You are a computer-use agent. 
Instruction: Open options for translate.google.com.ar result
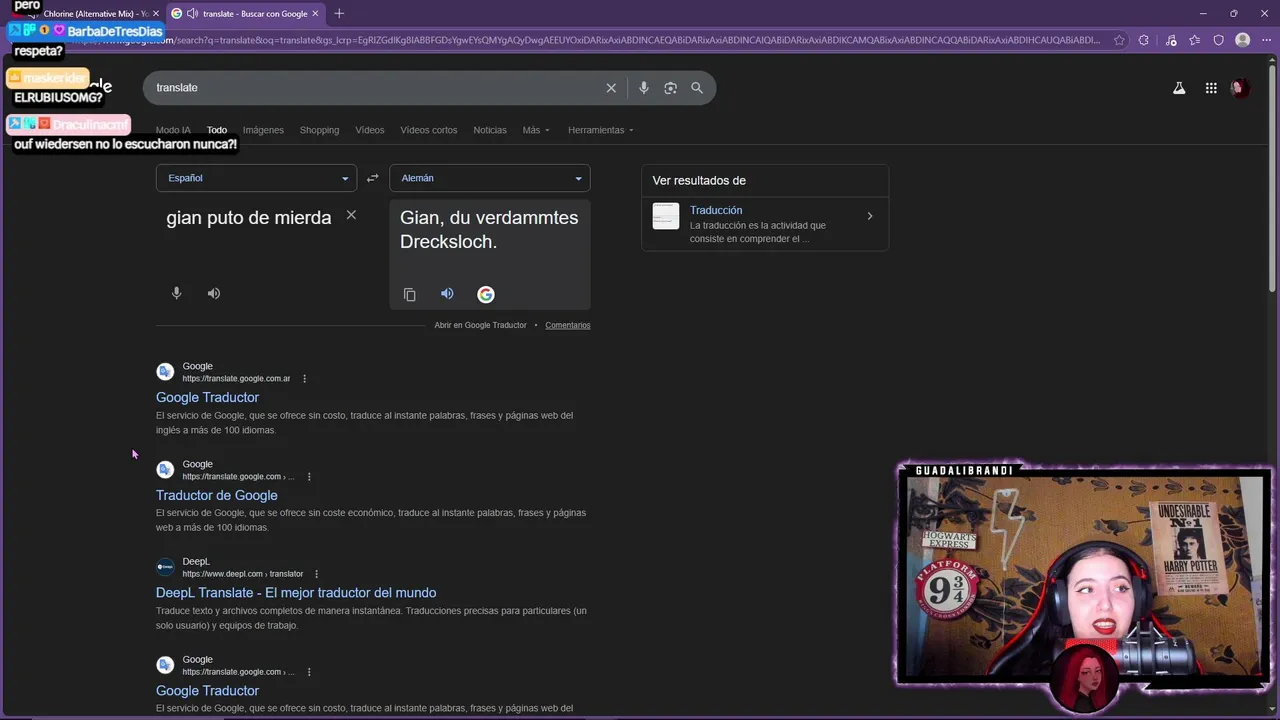[305, 379]
